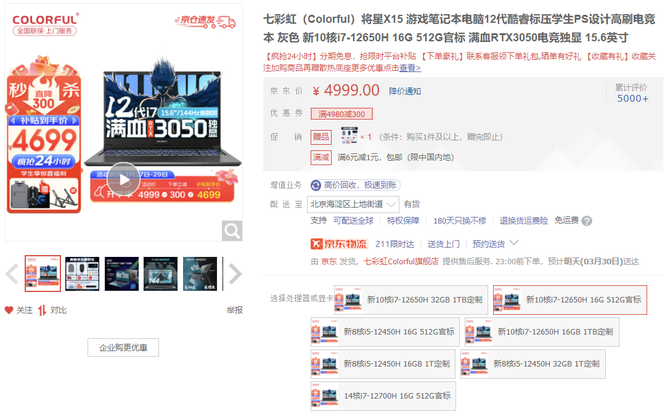
Task: Open the gift item thumbnail image
Action: 349,135
